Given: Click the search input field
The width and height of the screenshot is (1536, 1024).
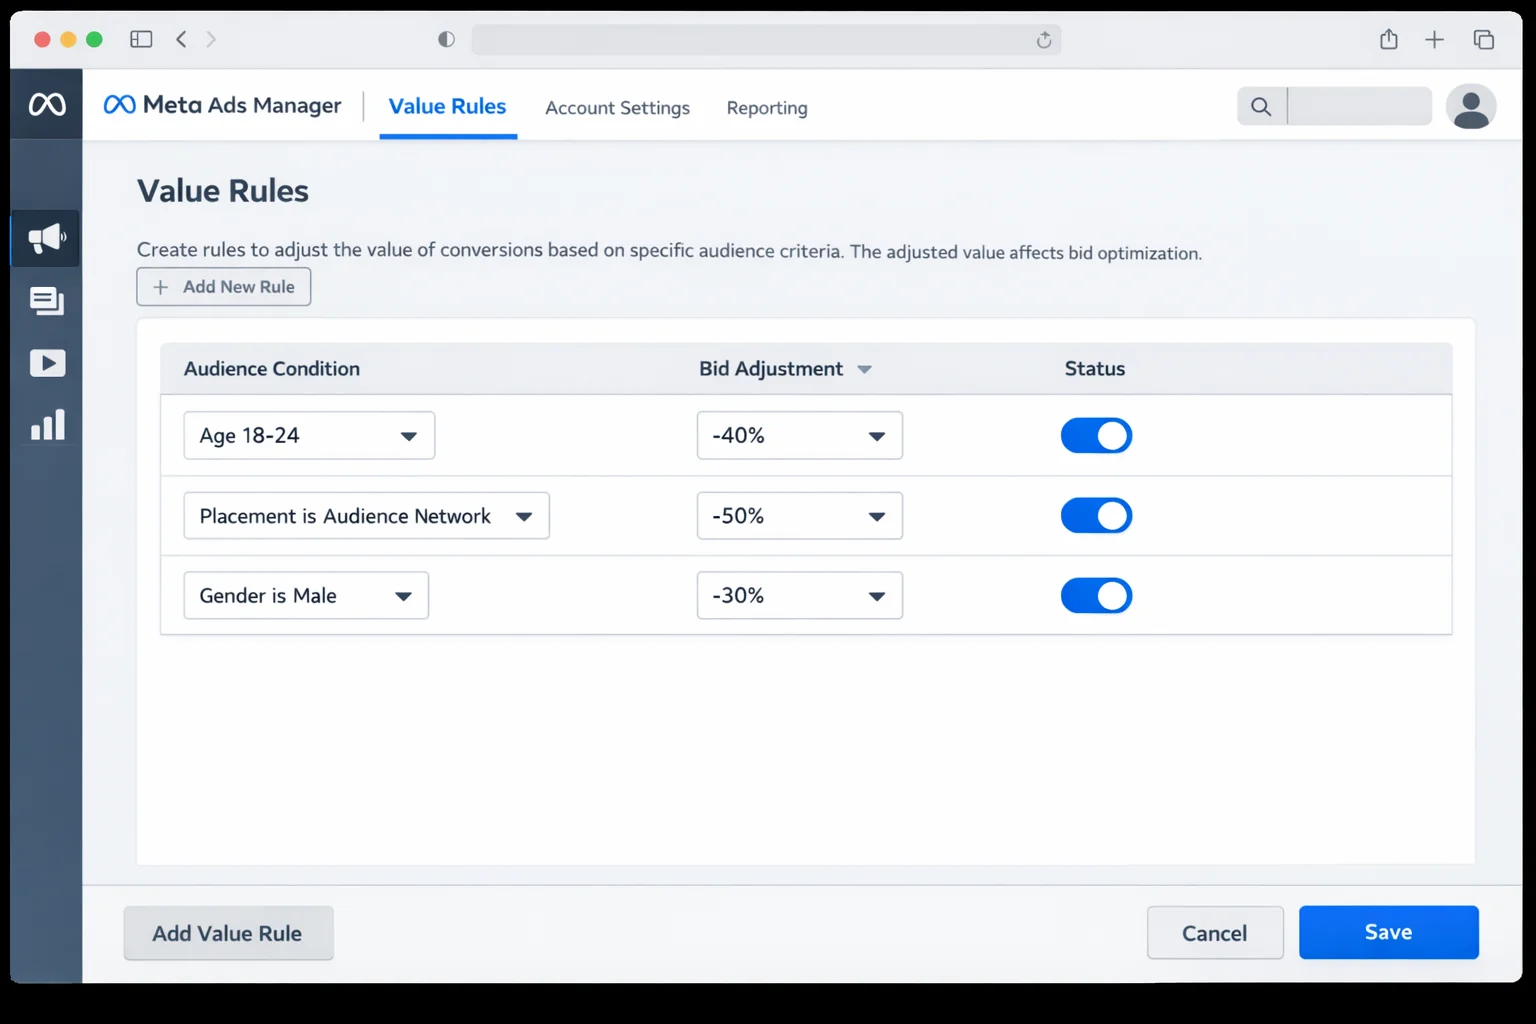Looking at the screenshot, I should tap(1359, 106).
